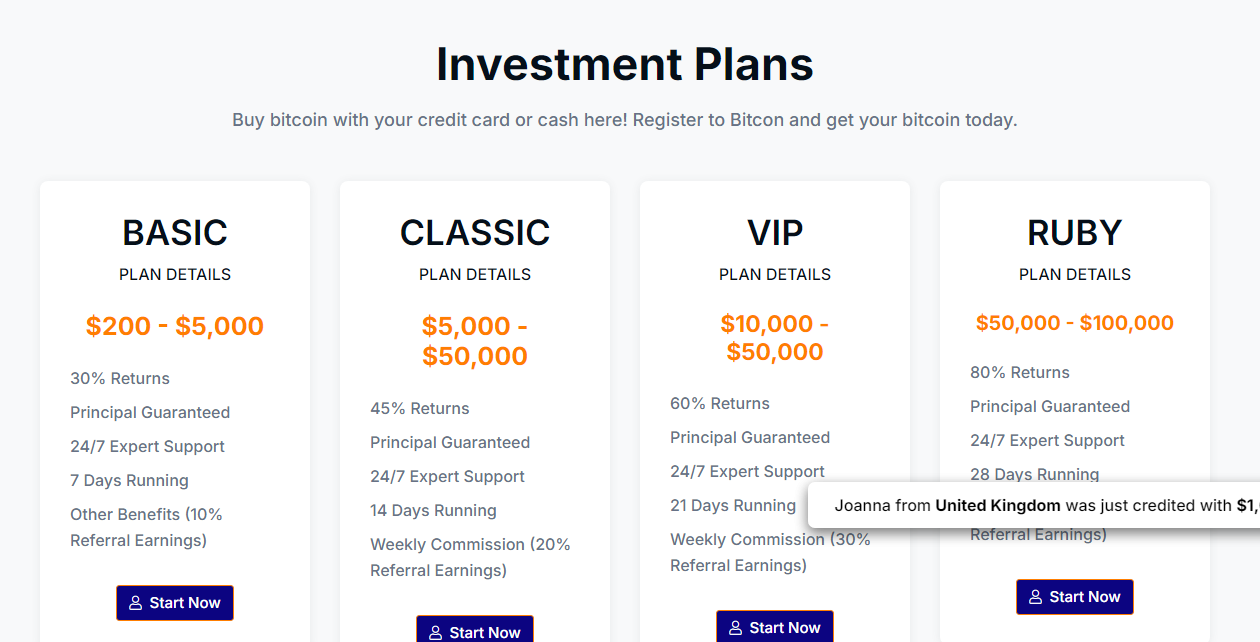The image size is (1260, 642).
Task: Click the Investment Plans page heading
Action: [x=625, y=64]
